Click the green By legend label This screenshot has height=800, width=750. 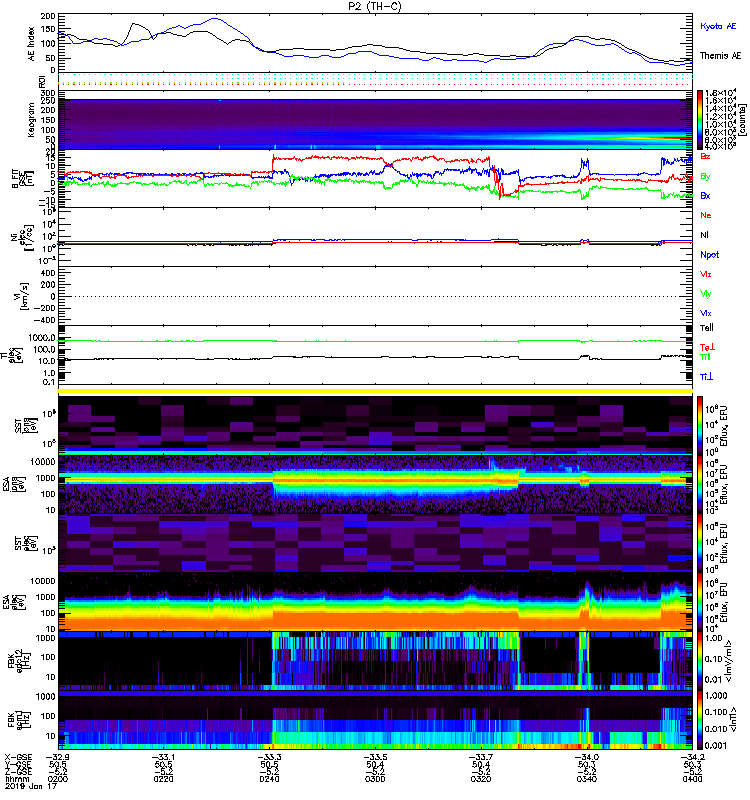(705, 177)
